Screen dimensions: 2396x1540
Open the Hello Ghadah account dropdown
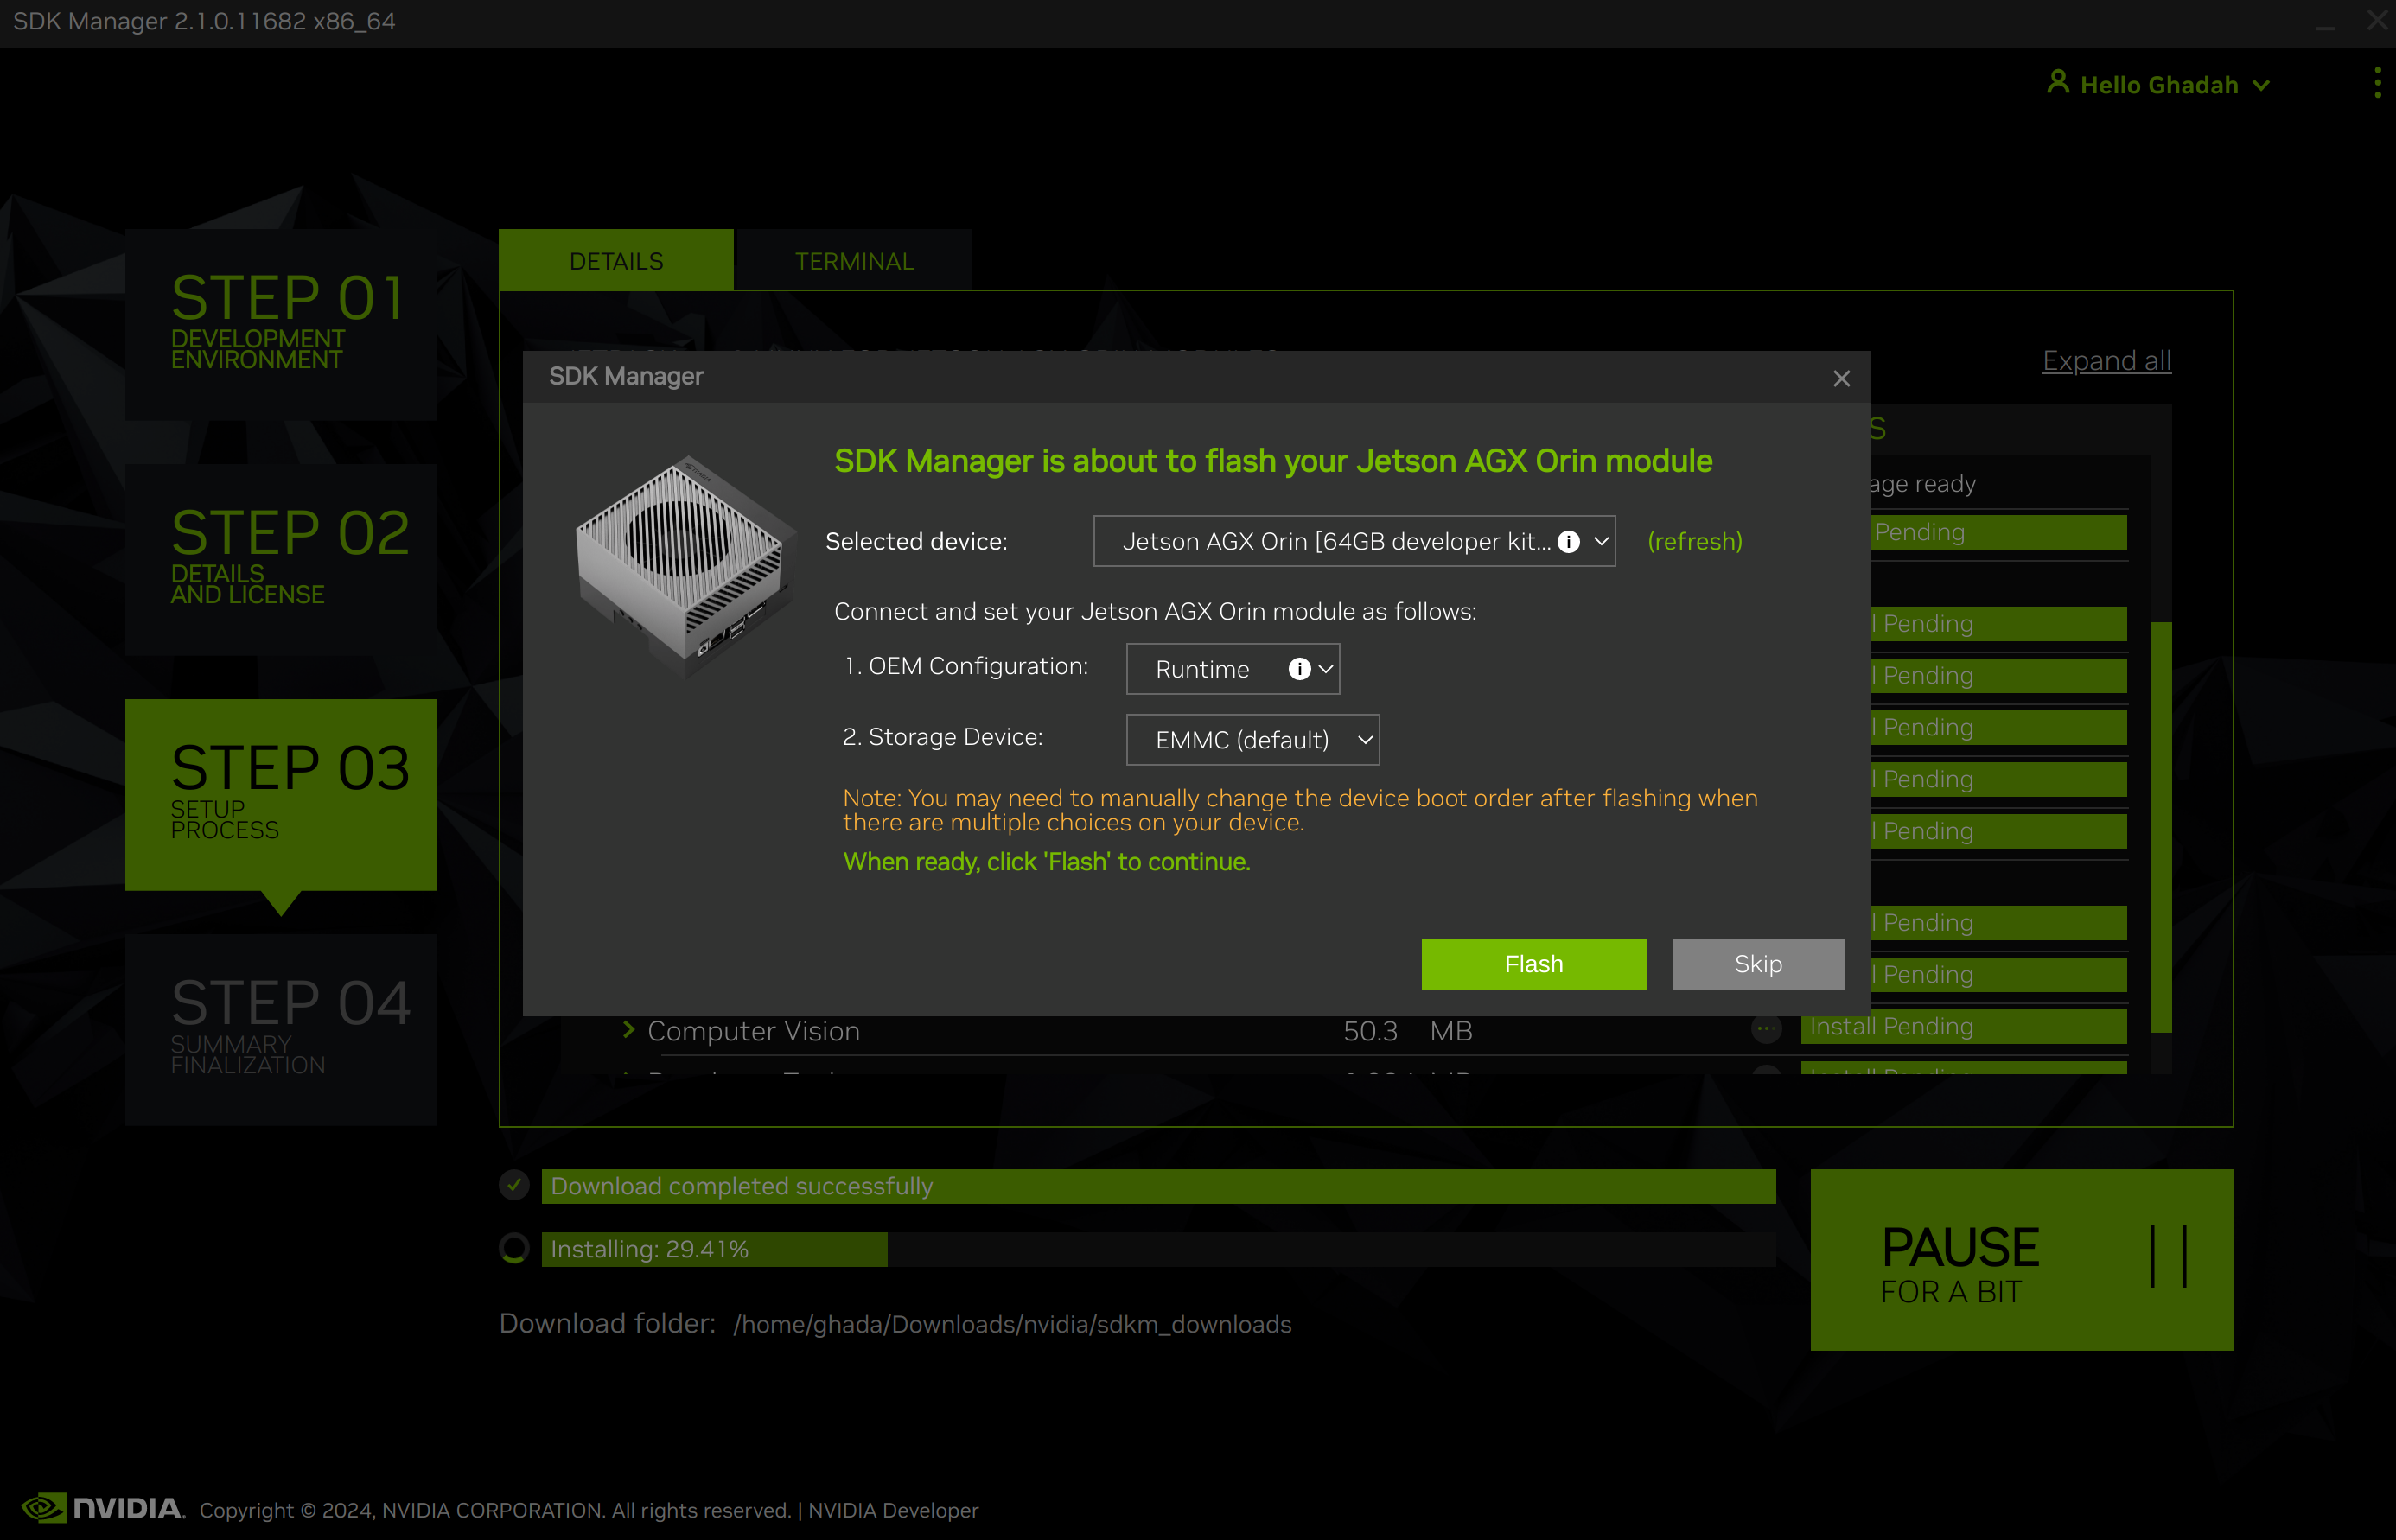[x=2262, y=84]
